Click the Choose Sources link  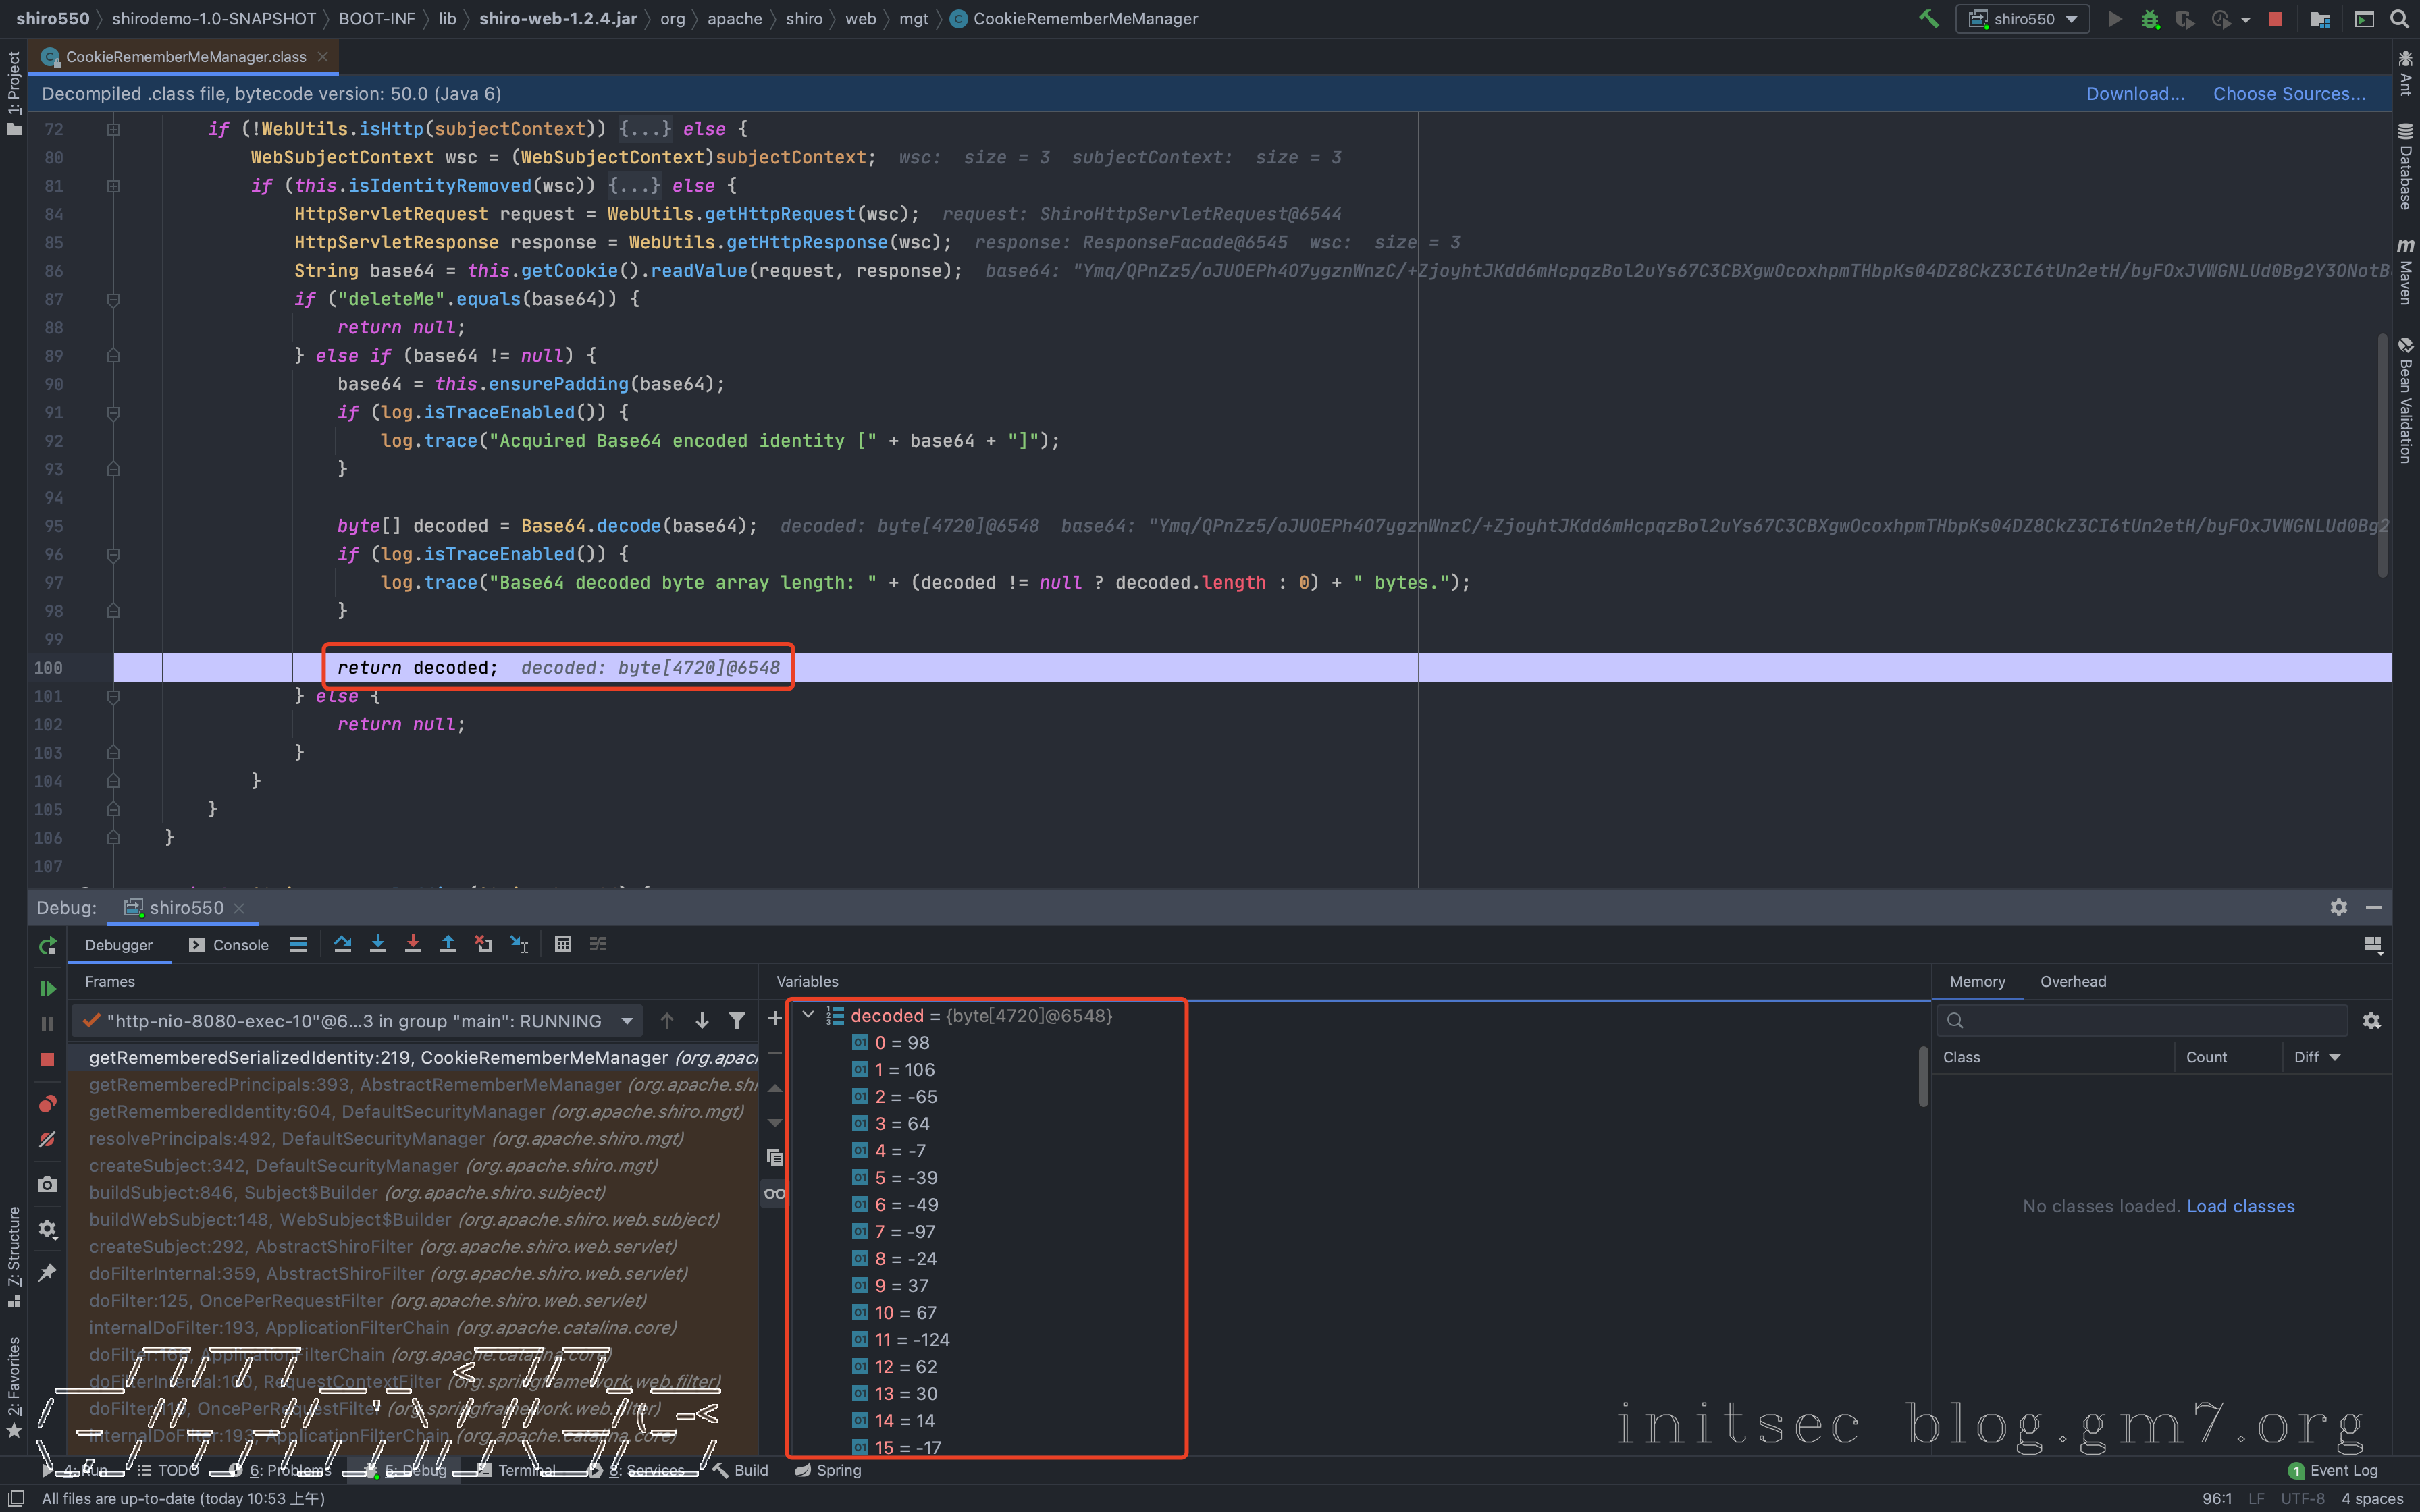click(x=2288, y=94)
